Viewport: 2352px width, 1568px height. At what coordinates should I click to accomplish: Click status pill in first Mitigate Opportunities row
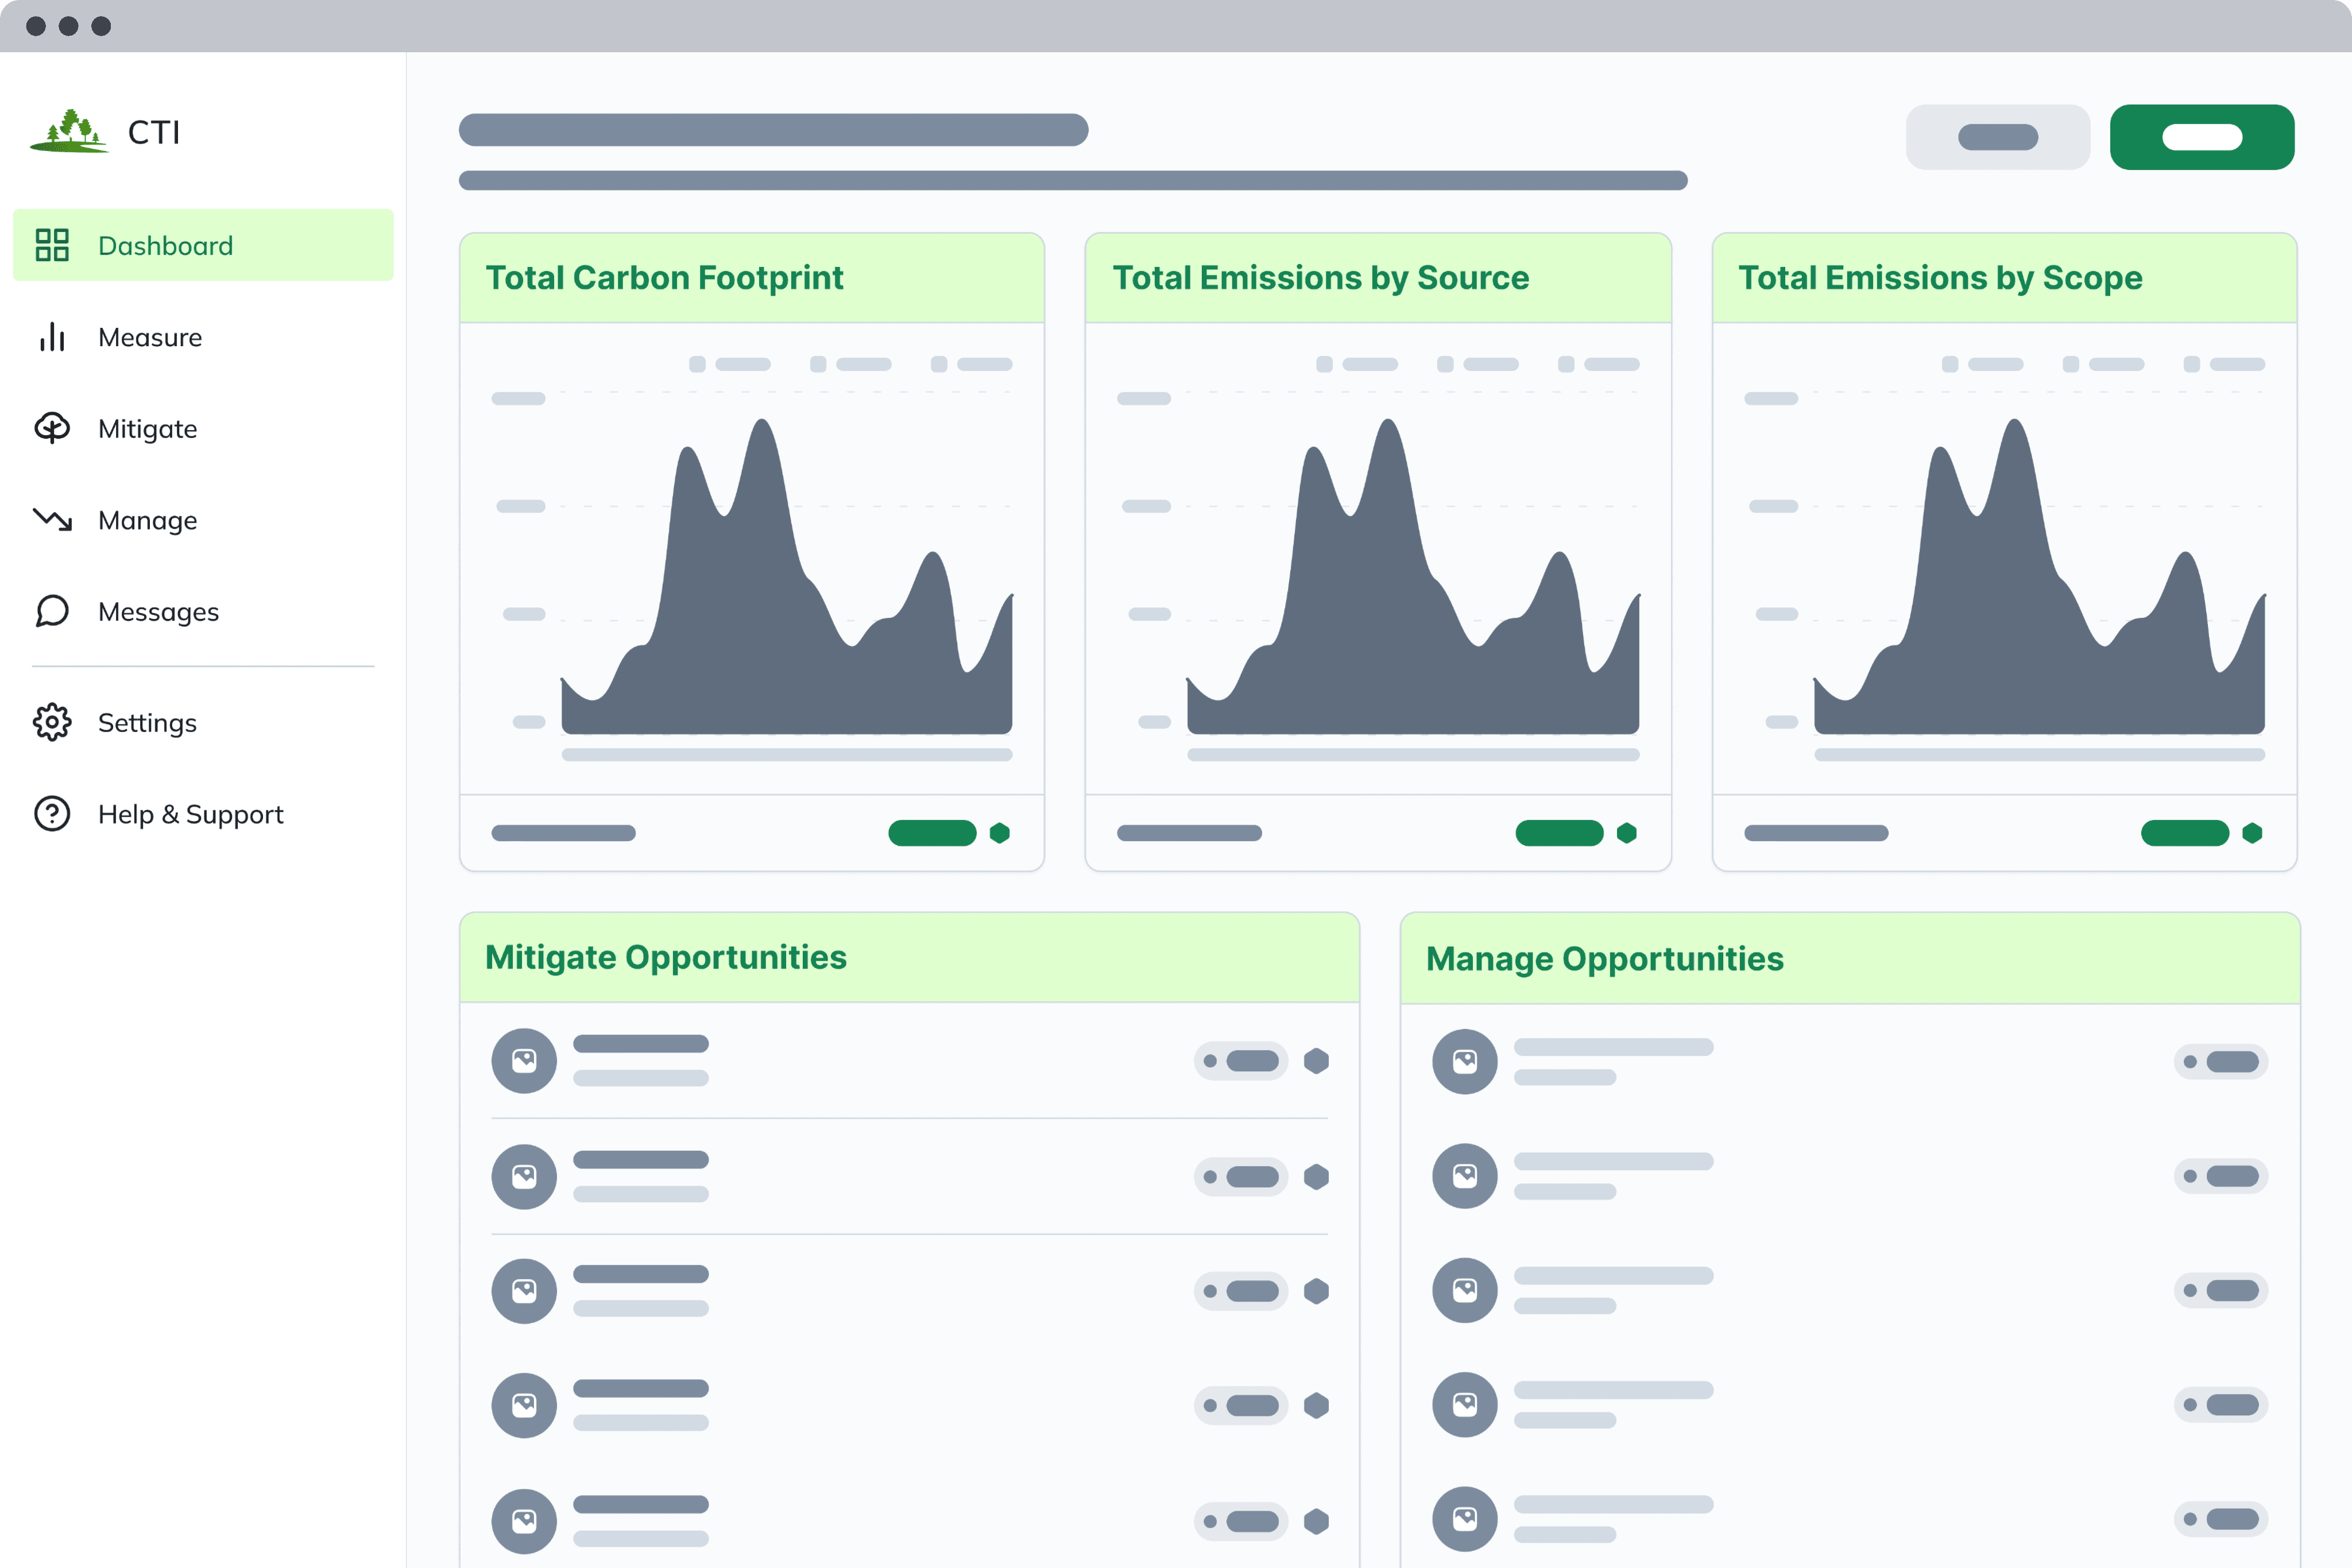click(1241, 1061)
